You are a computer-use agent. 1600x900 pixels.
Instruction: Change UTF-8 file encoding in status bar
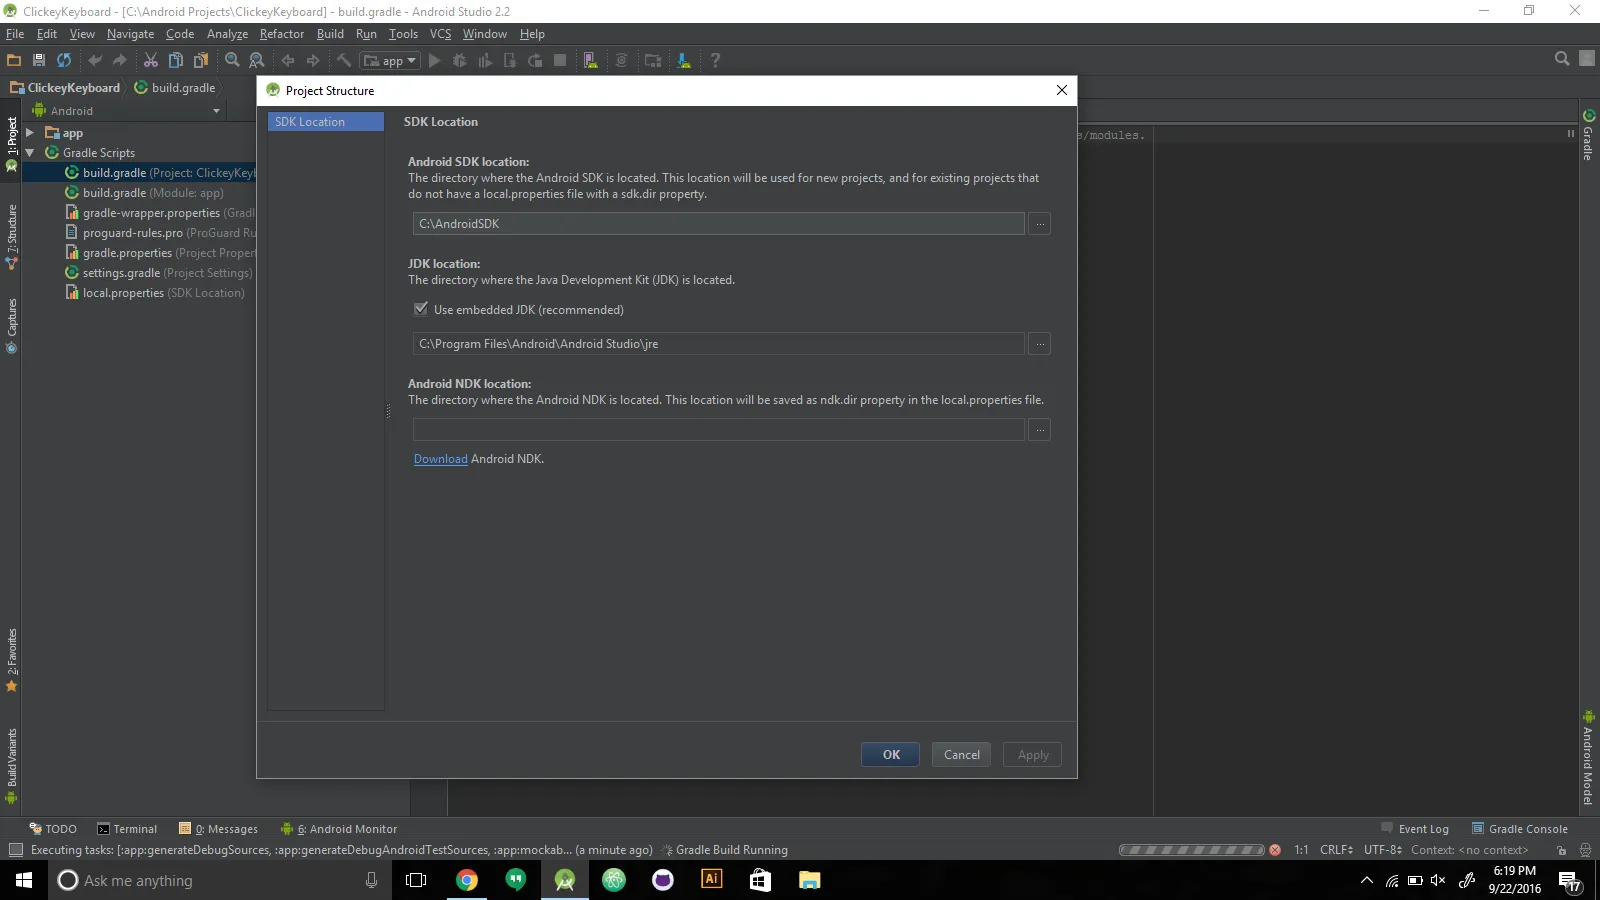pos(1383,850)
